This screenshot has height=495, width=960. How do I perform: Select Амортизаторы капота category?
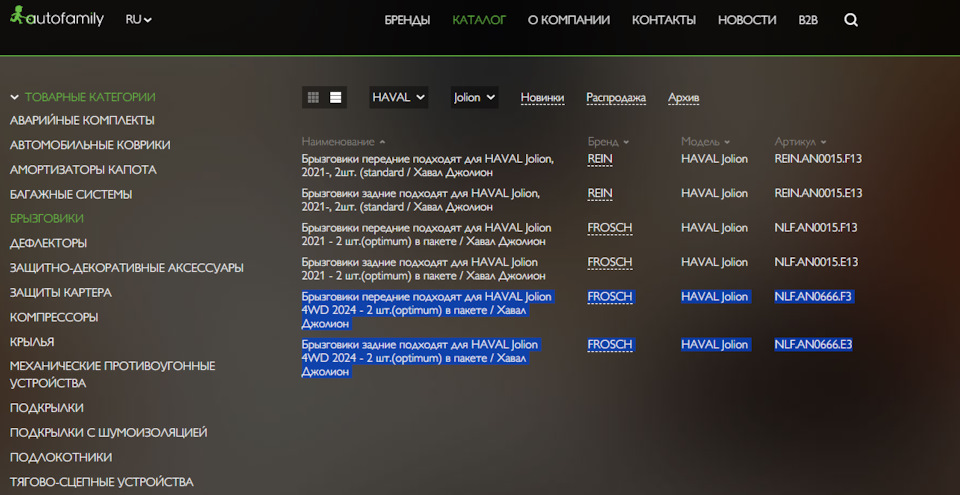pyautogui.click(x=83, y=170)
